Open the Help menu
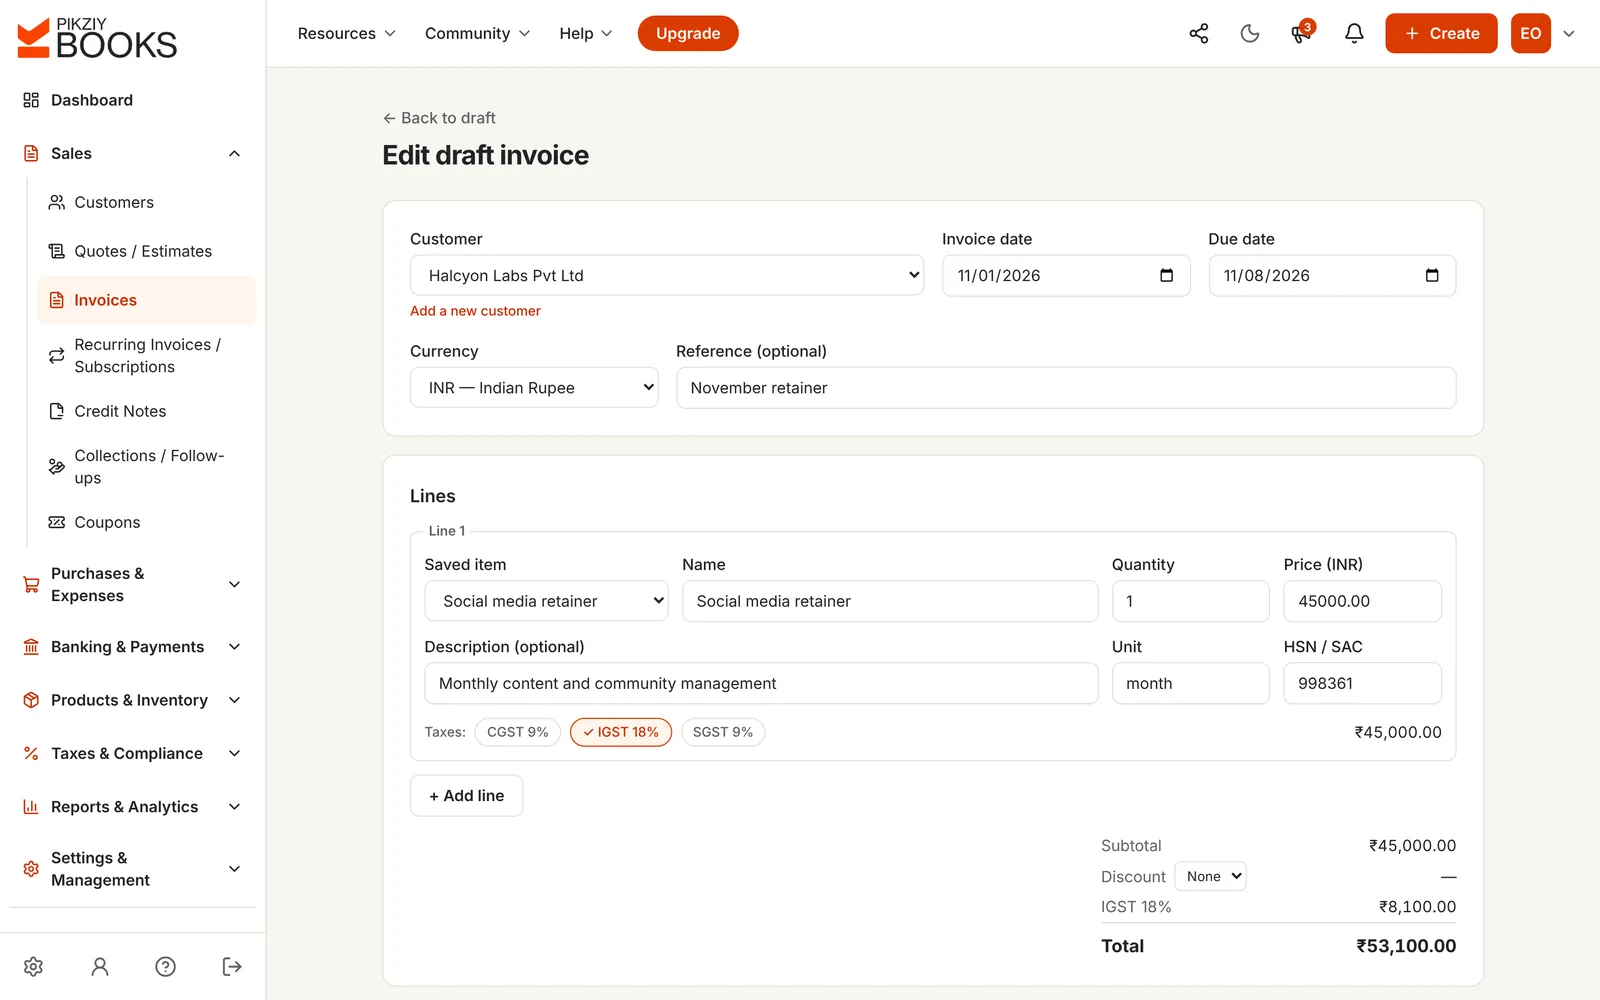The width and height of the screenshot is (1600, 1000). (585, 34)
